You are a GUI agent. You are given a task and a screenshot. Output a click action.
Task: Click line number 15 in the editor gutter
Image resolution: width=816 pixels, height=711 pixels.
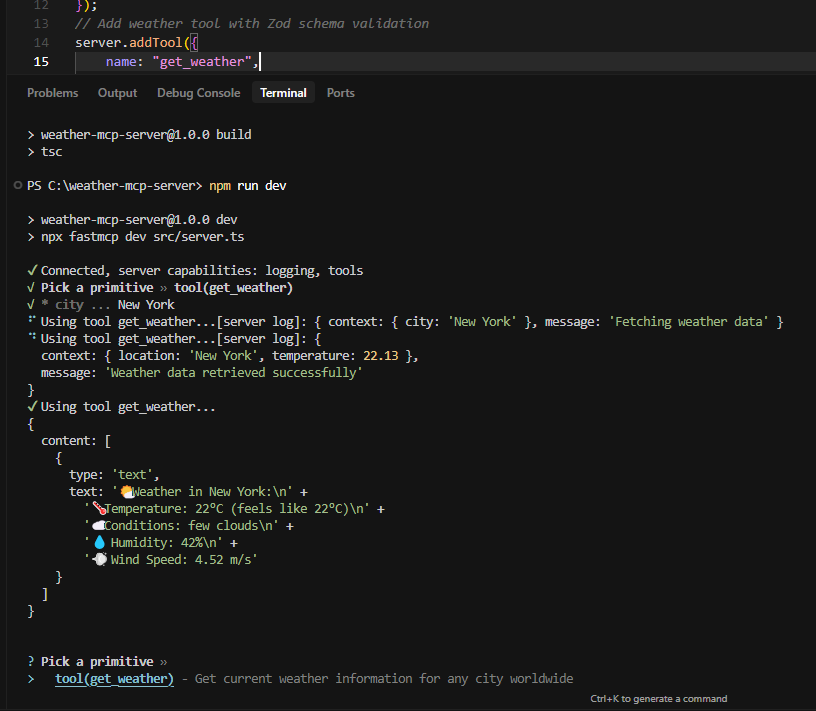41,62
